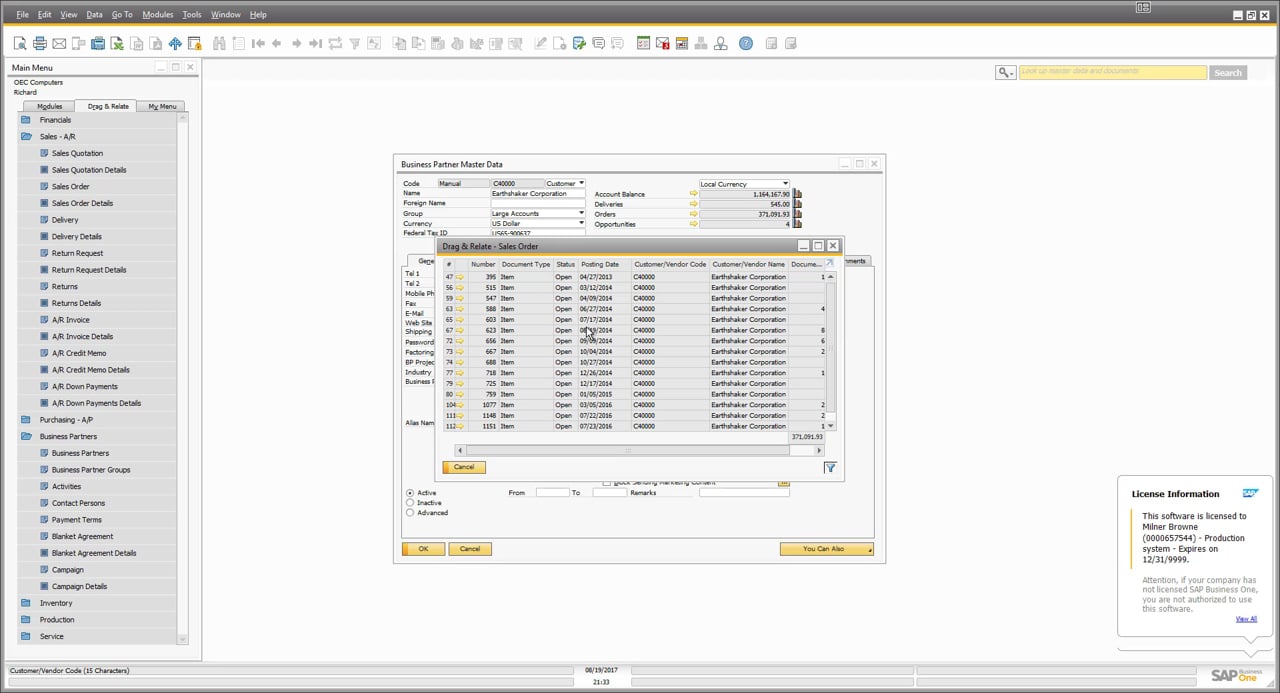The width and height of the screenshot is (1280, 693).
Task: Click the Foreign Name input field
Action: click(x=538, y=203)
